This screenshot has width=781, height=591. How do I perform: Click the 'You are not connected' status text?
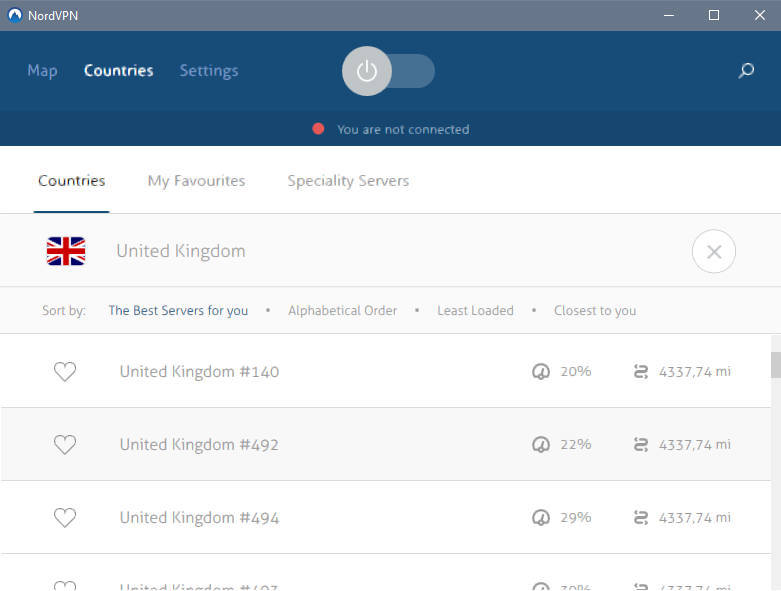tap(403, 129)
